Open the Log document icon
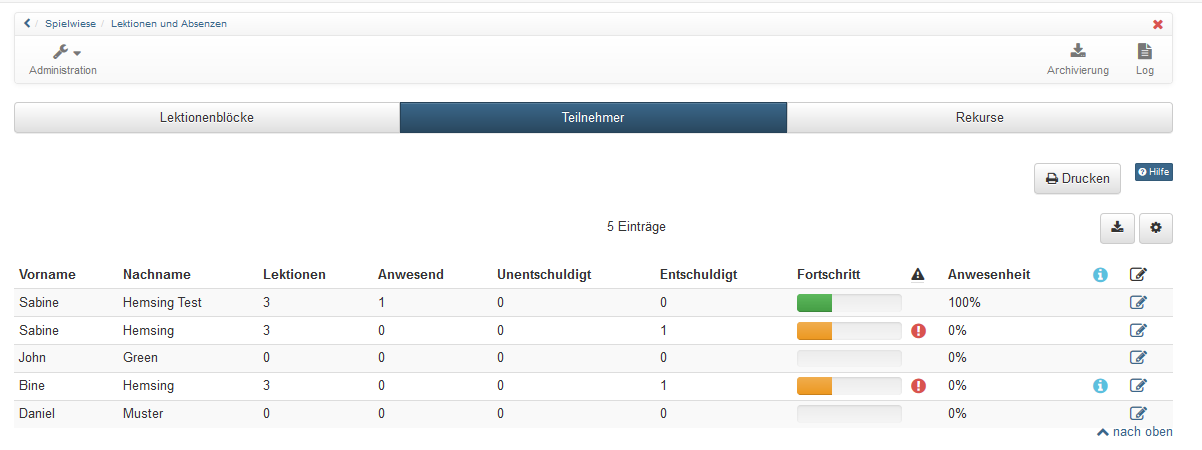The width and height of the screenshot is (1202, 450). (x=1145, y=51)
